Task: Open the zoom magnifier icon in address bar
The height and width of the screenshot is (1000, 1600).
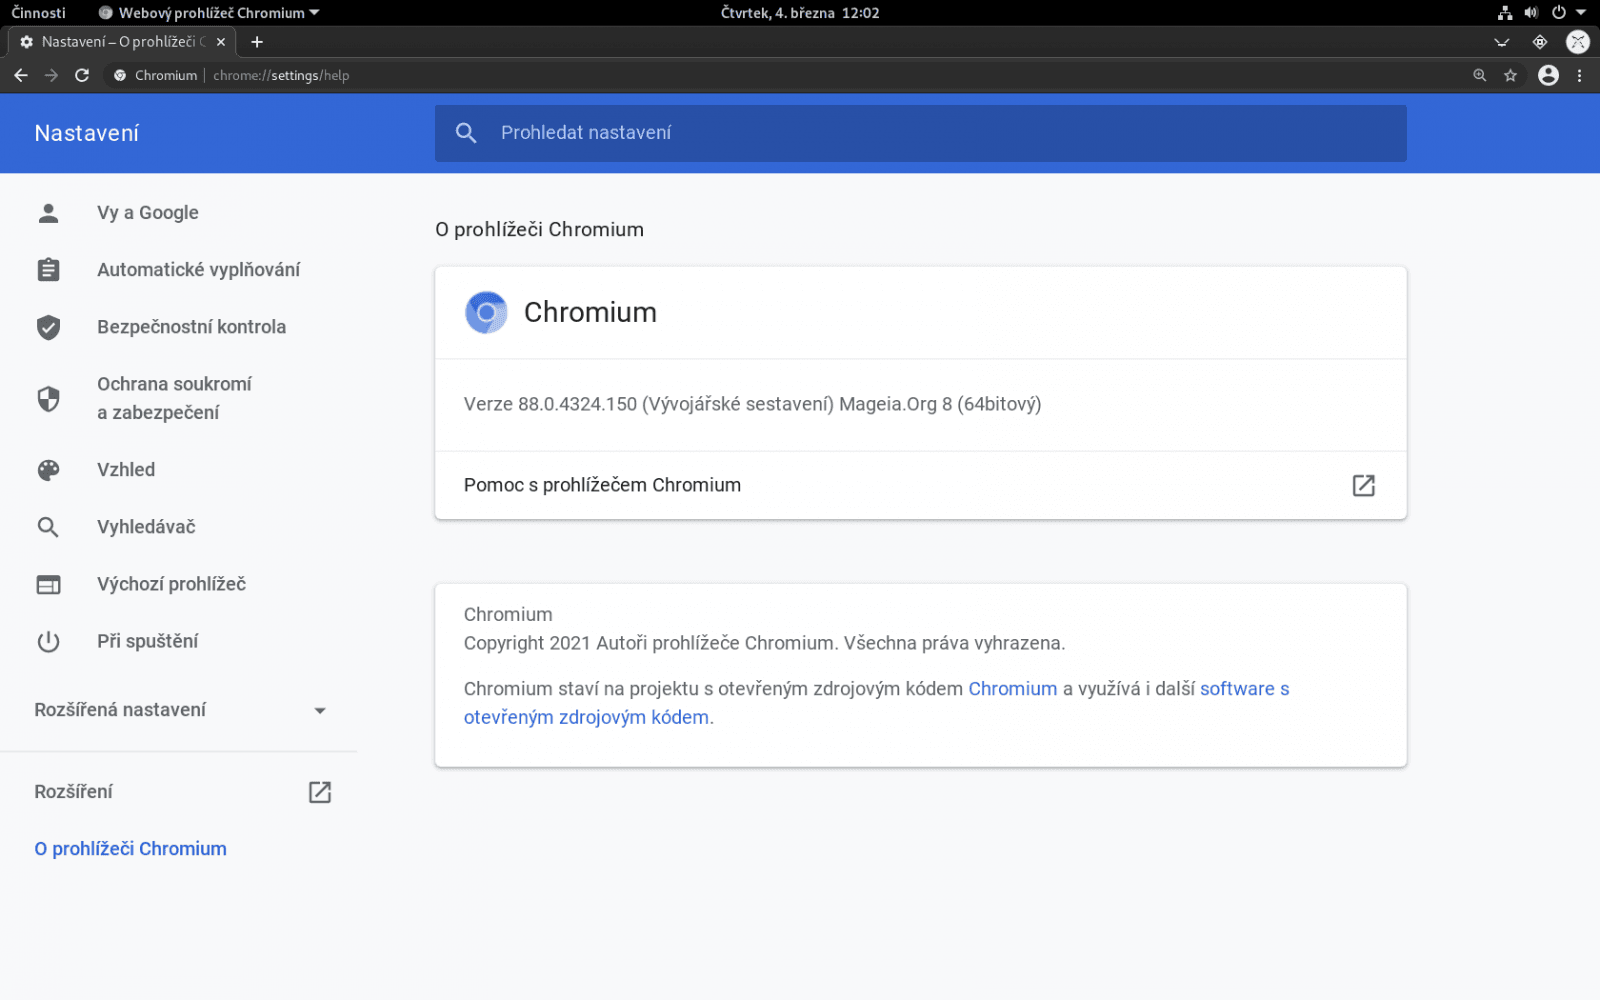Action: coord(1479,75)
